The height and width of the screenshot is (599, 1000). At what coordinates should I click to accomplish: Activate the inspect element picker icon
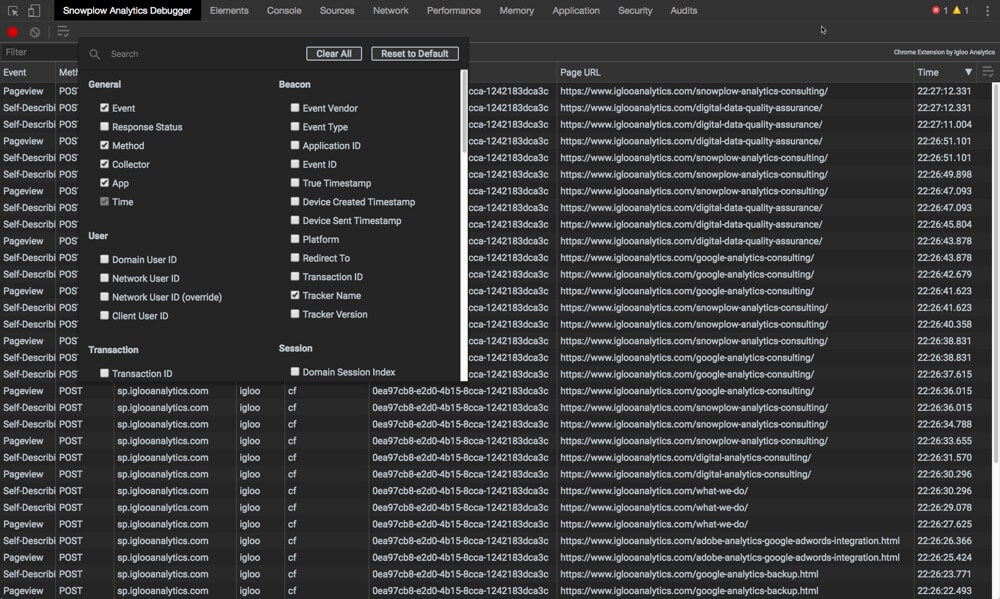(x=13, y=10)
